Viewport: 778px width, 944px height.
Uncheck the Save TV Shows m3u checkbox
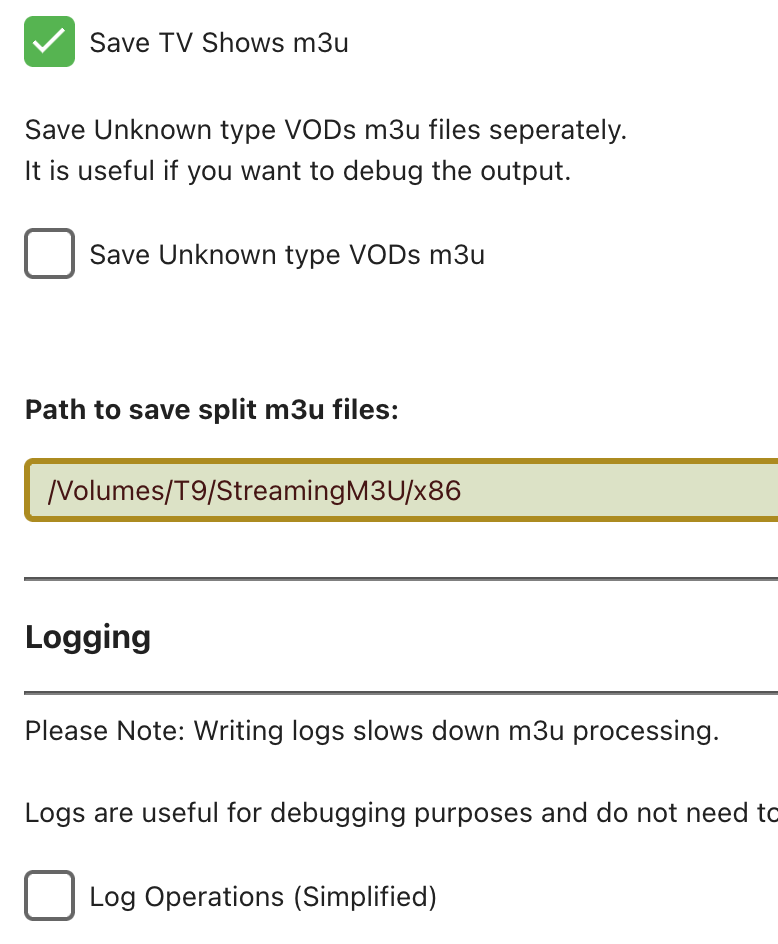click(49, 42)
